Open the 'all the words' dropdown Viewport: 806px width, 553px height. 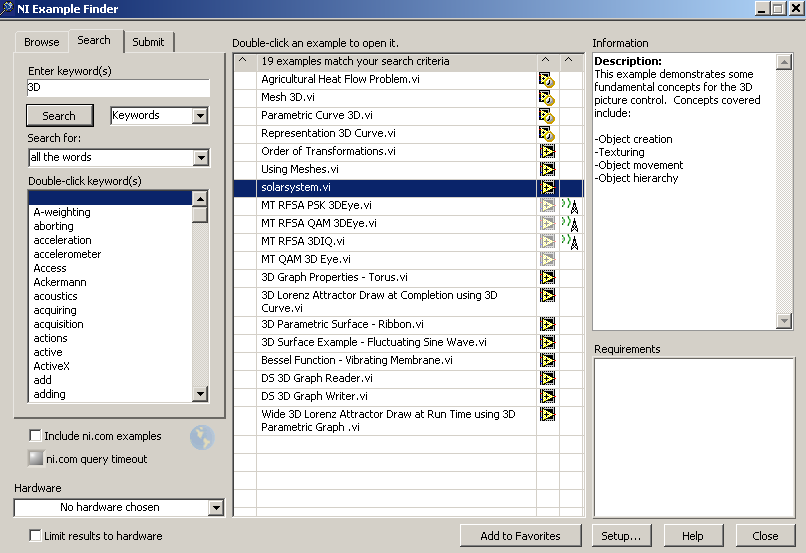[x=201, y=158]
